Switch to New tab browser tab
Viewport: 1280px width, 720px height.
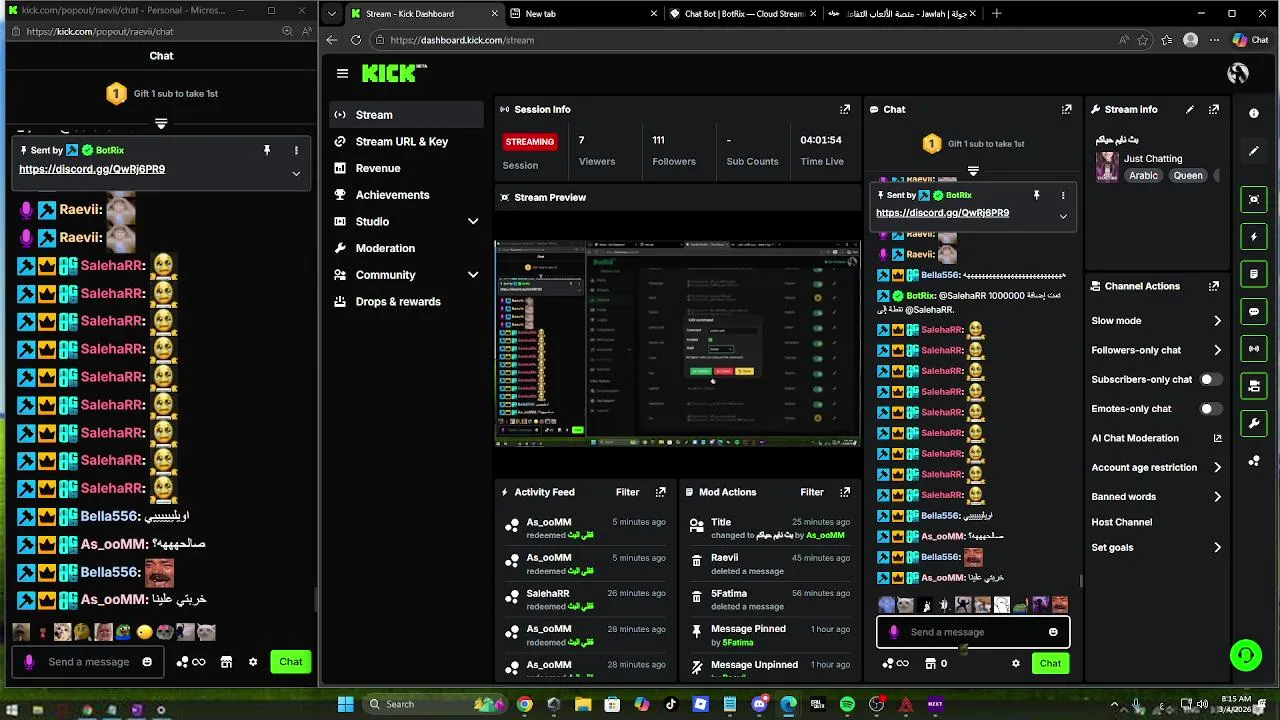(x=582, y=14)
